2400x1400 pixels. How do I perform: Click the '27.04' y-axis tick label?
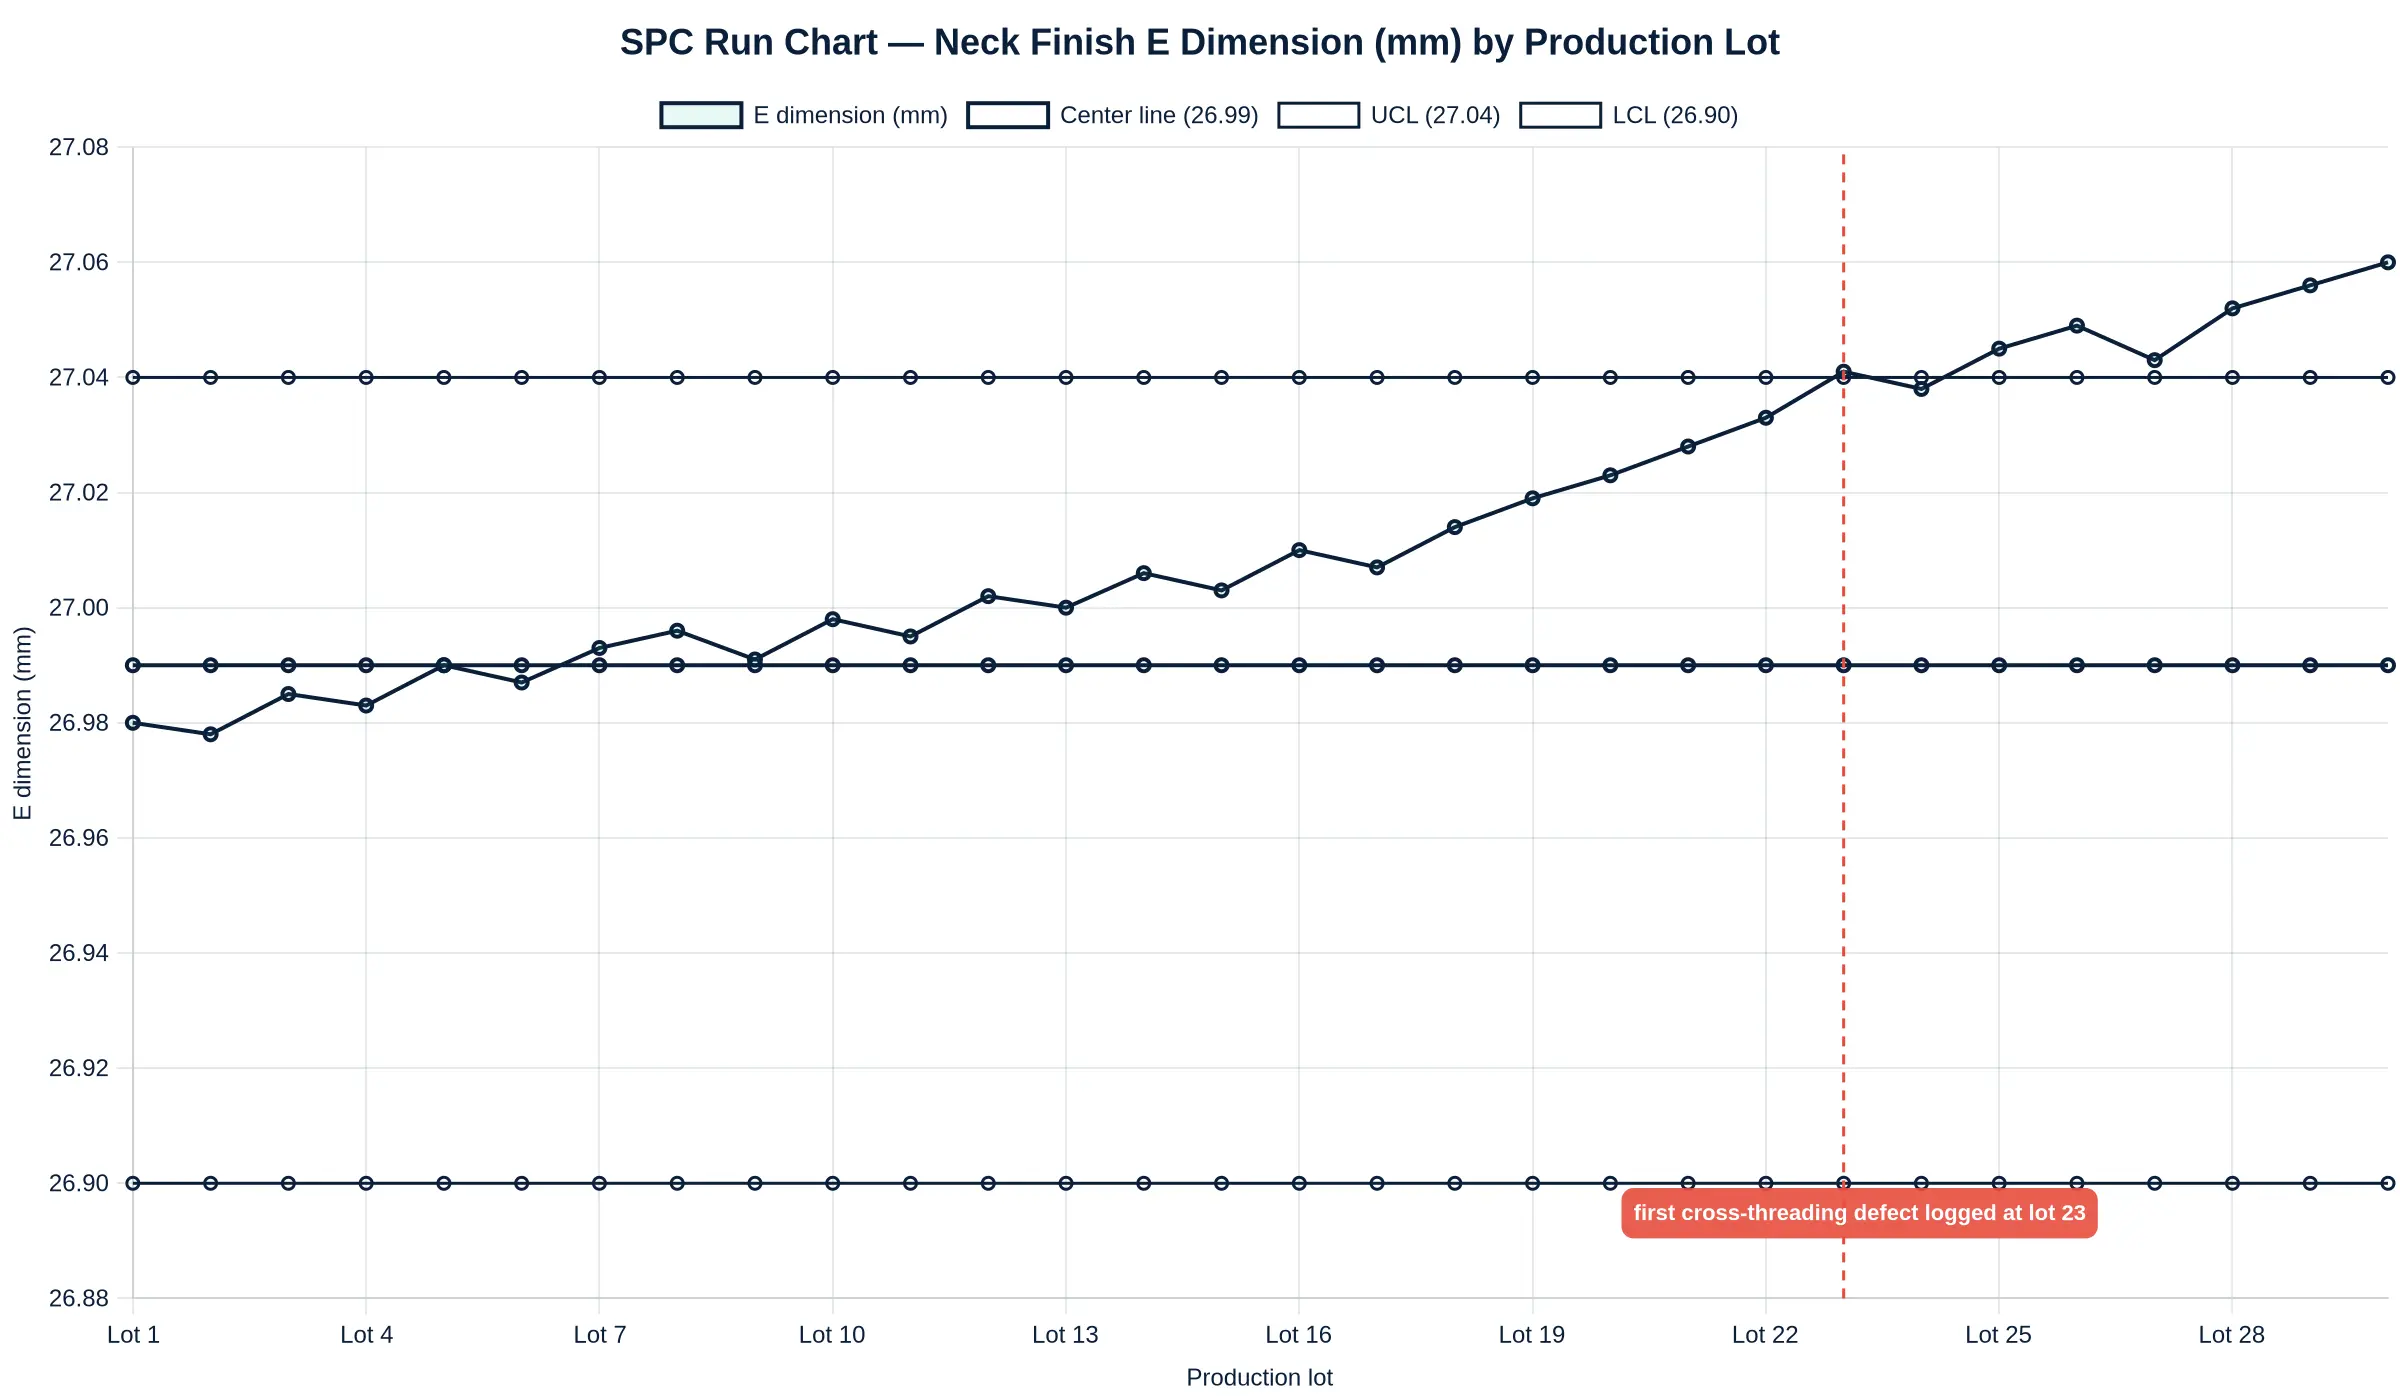point(79,377)
